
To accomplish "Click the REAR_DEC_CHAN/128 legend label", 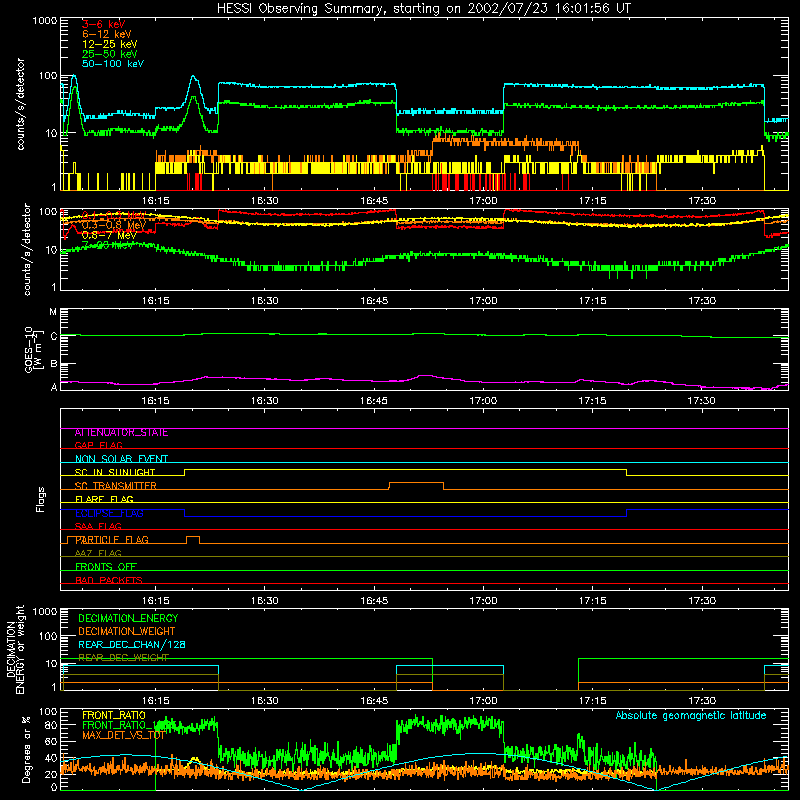I will (132, 645).
